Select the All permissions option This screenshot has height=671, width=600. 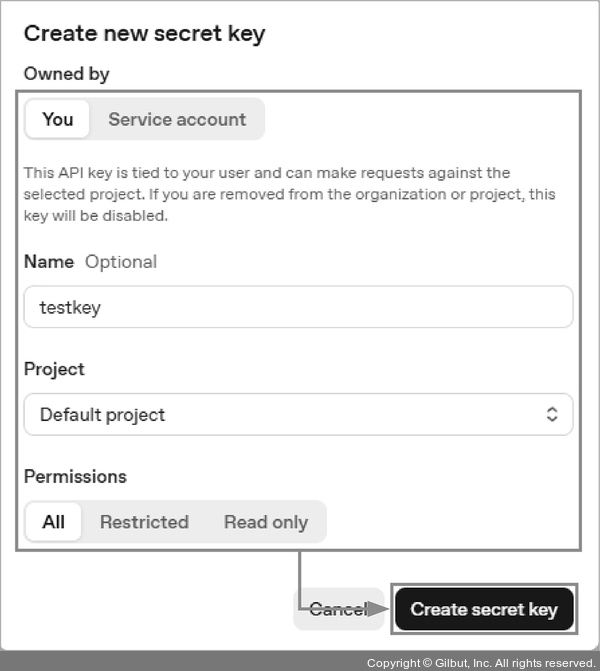tap(53, 522)
